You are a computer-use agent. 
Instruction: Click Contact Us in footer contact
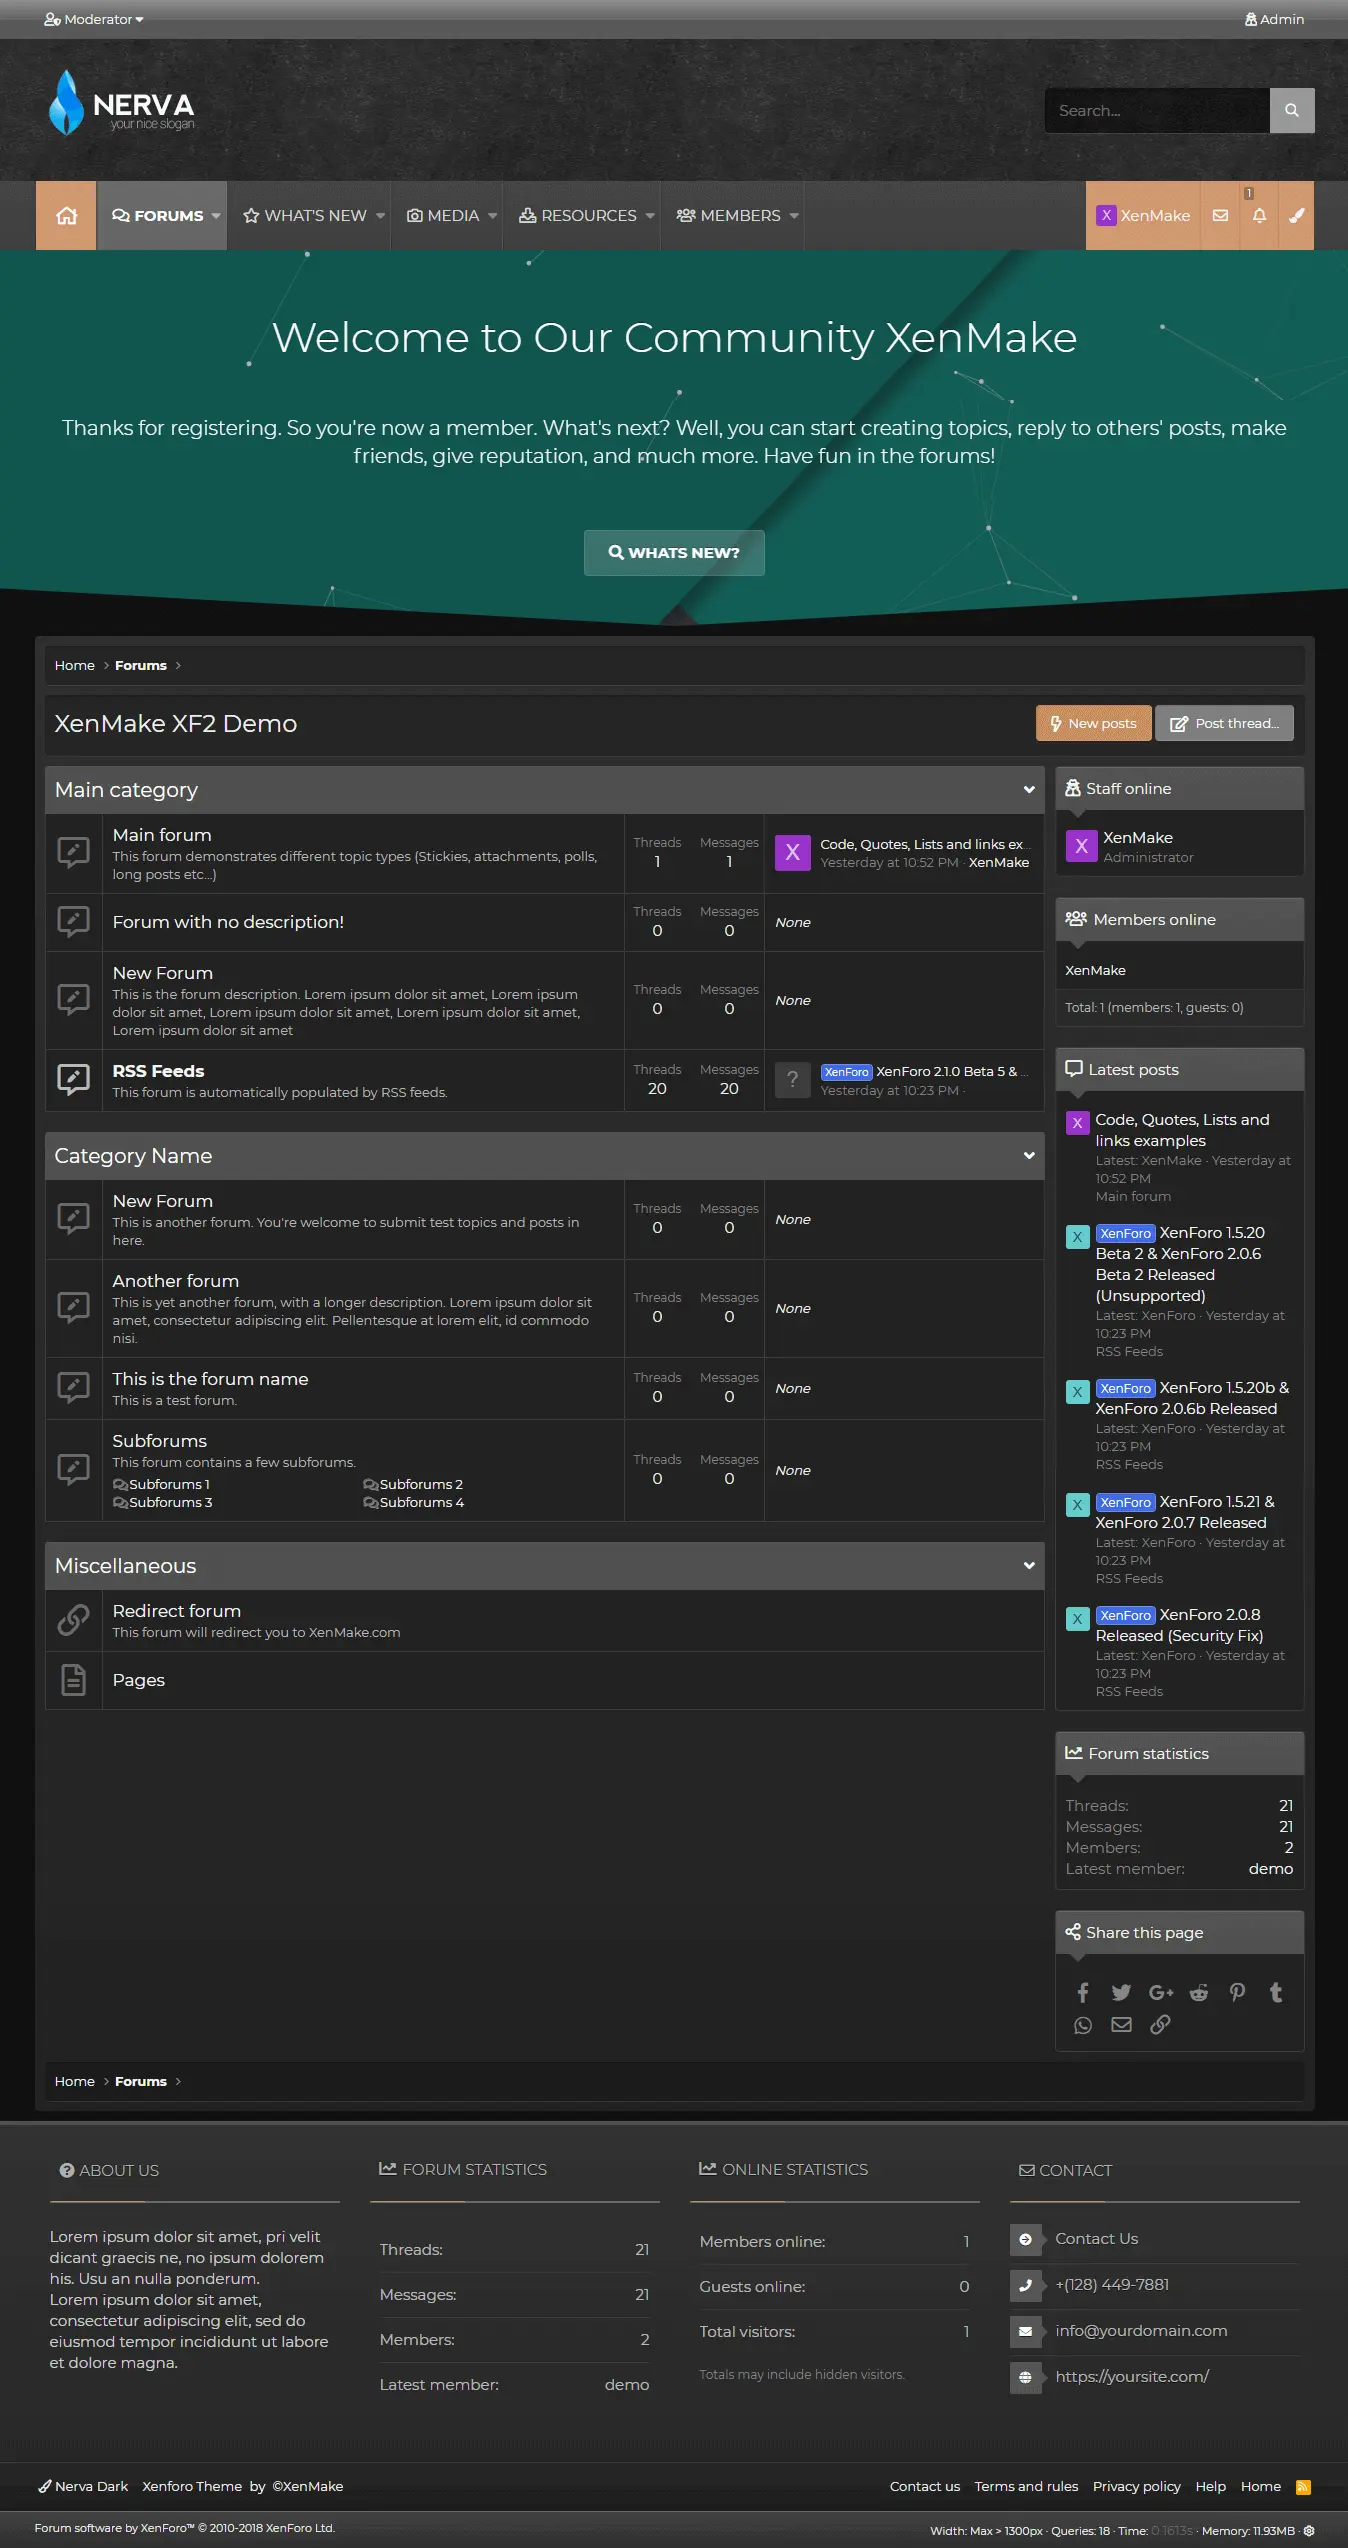[x=1096, y=2238]
